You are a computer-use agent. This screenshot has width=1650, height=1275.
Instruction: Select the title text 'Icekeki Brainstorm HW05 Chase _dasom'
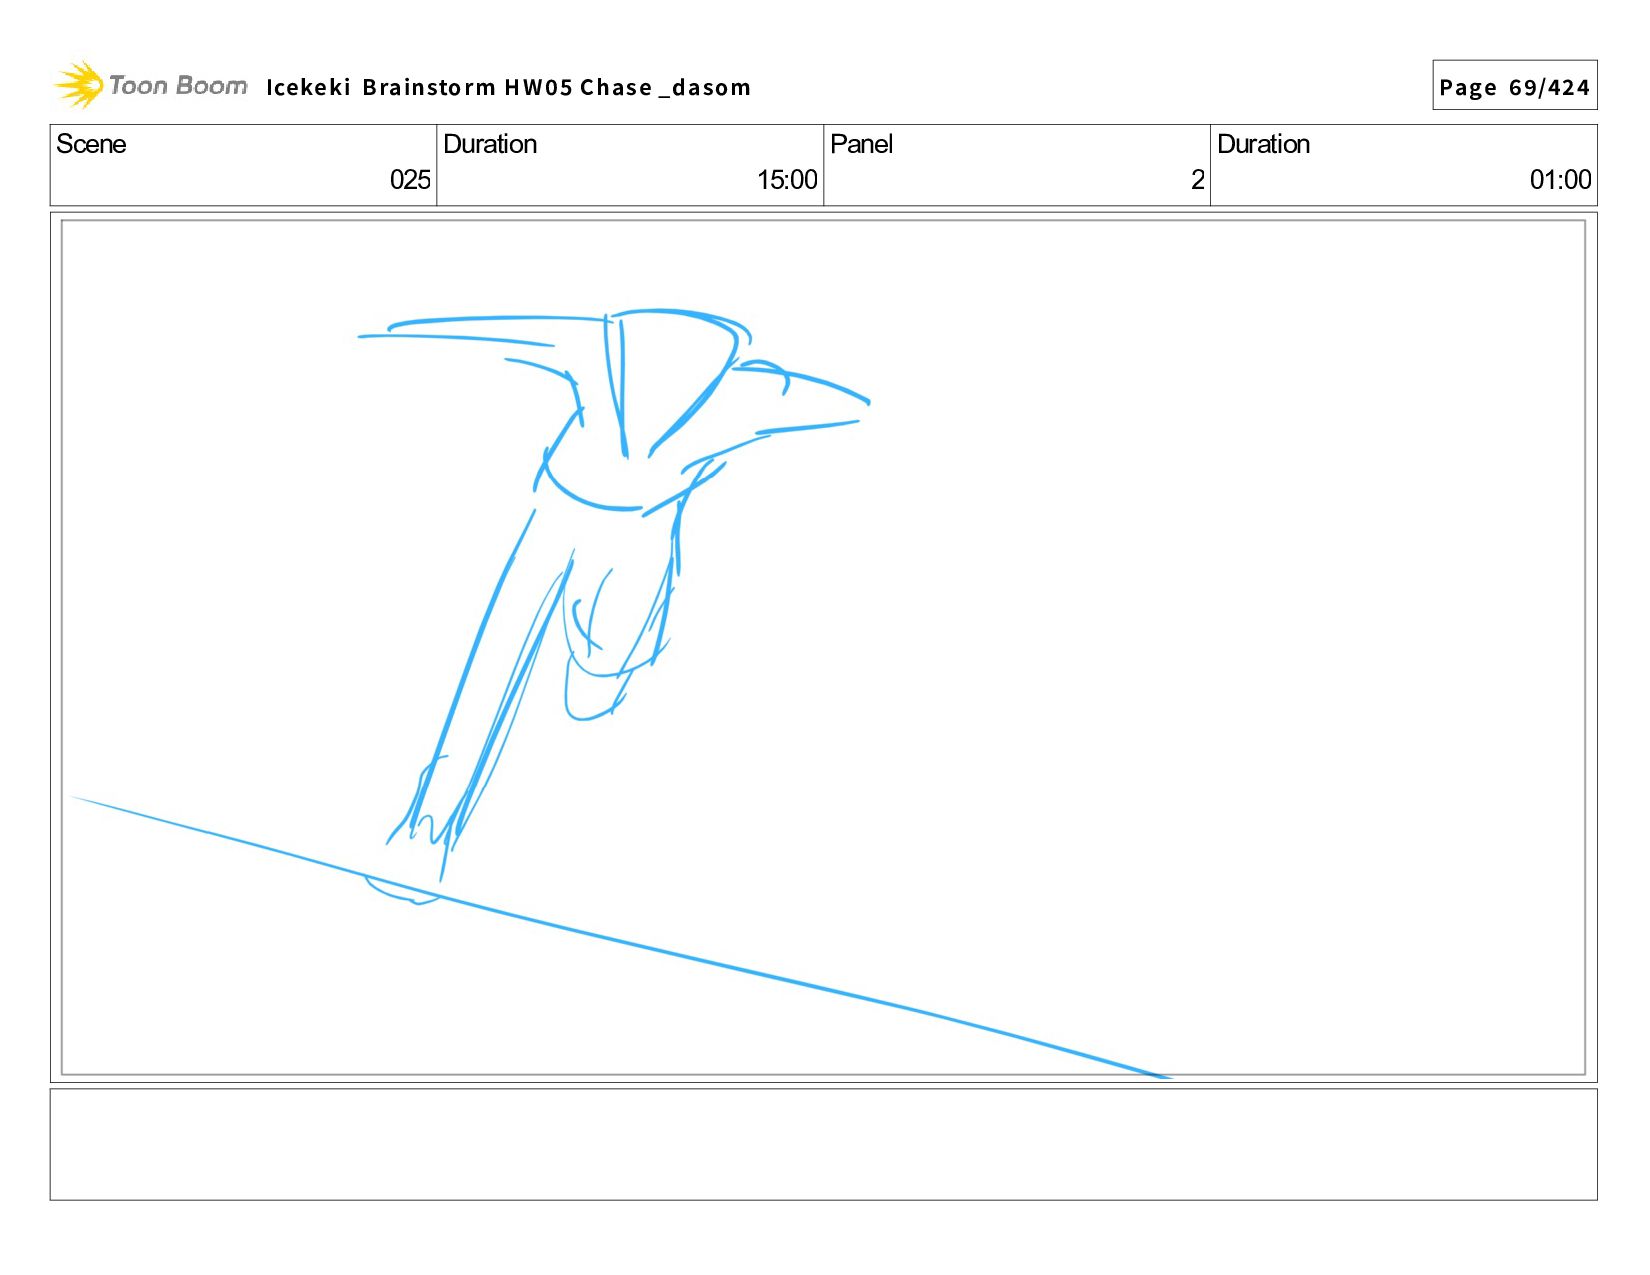pos(508,88)
